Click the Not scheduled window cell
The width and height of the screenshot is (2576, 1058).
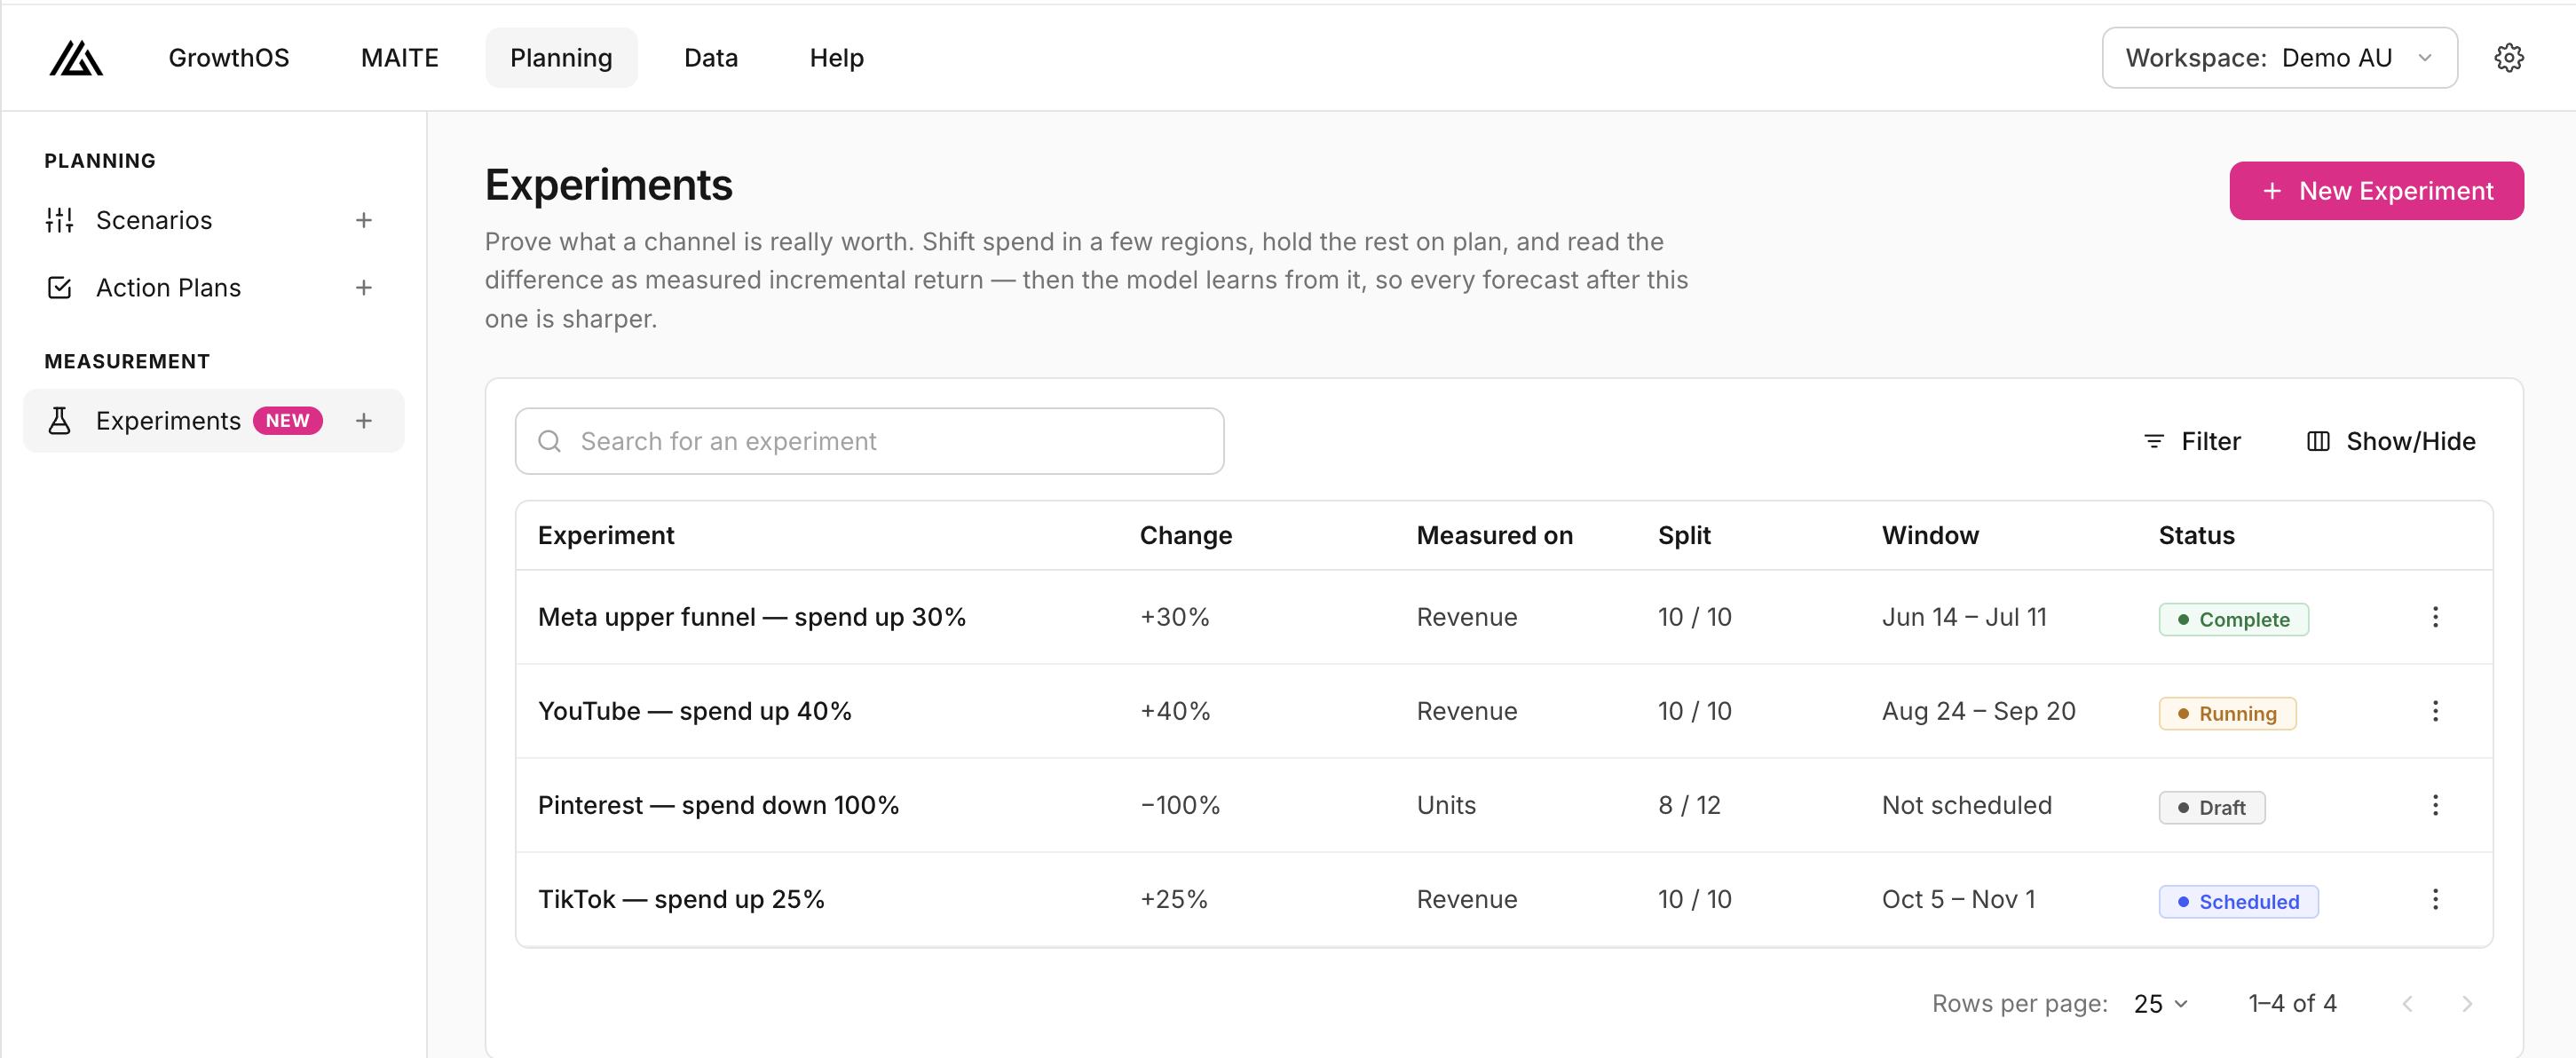(x=1966, y=805)
